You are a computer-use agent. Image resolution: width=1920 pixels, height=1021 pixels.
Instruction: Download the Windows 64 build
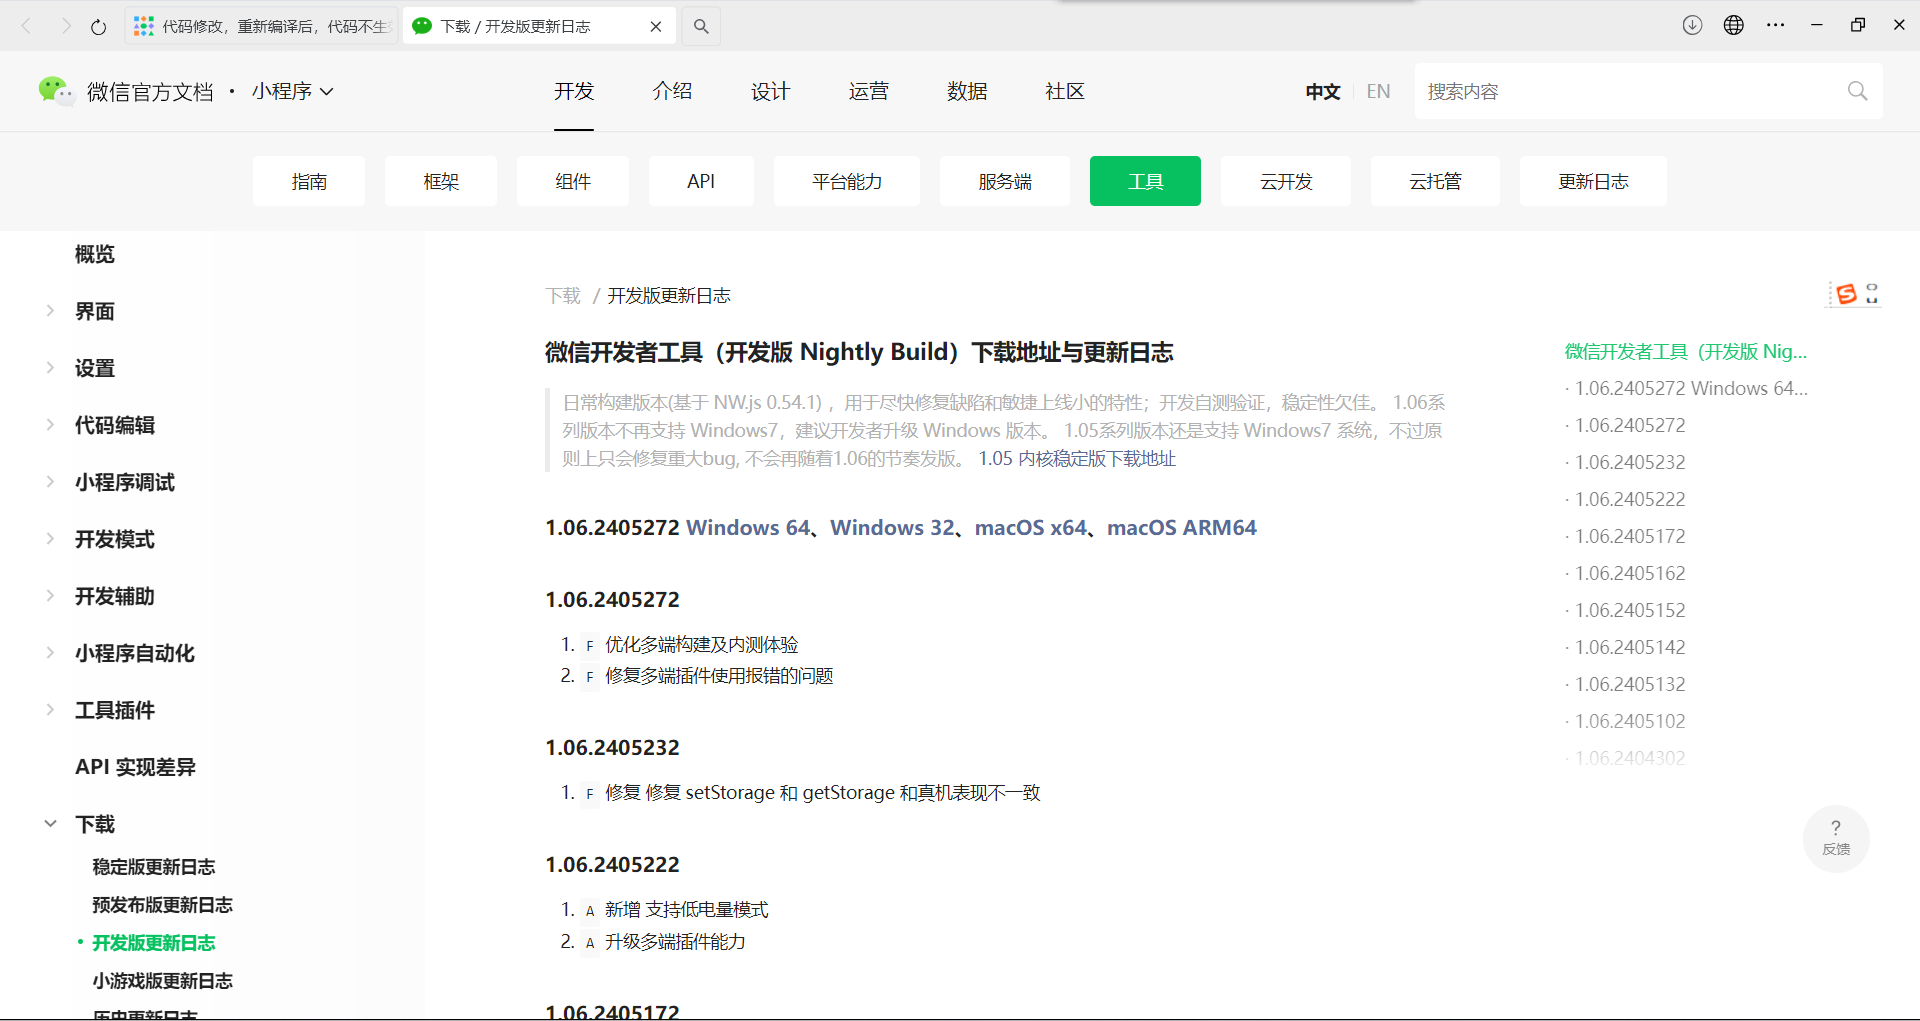[748, 527]
